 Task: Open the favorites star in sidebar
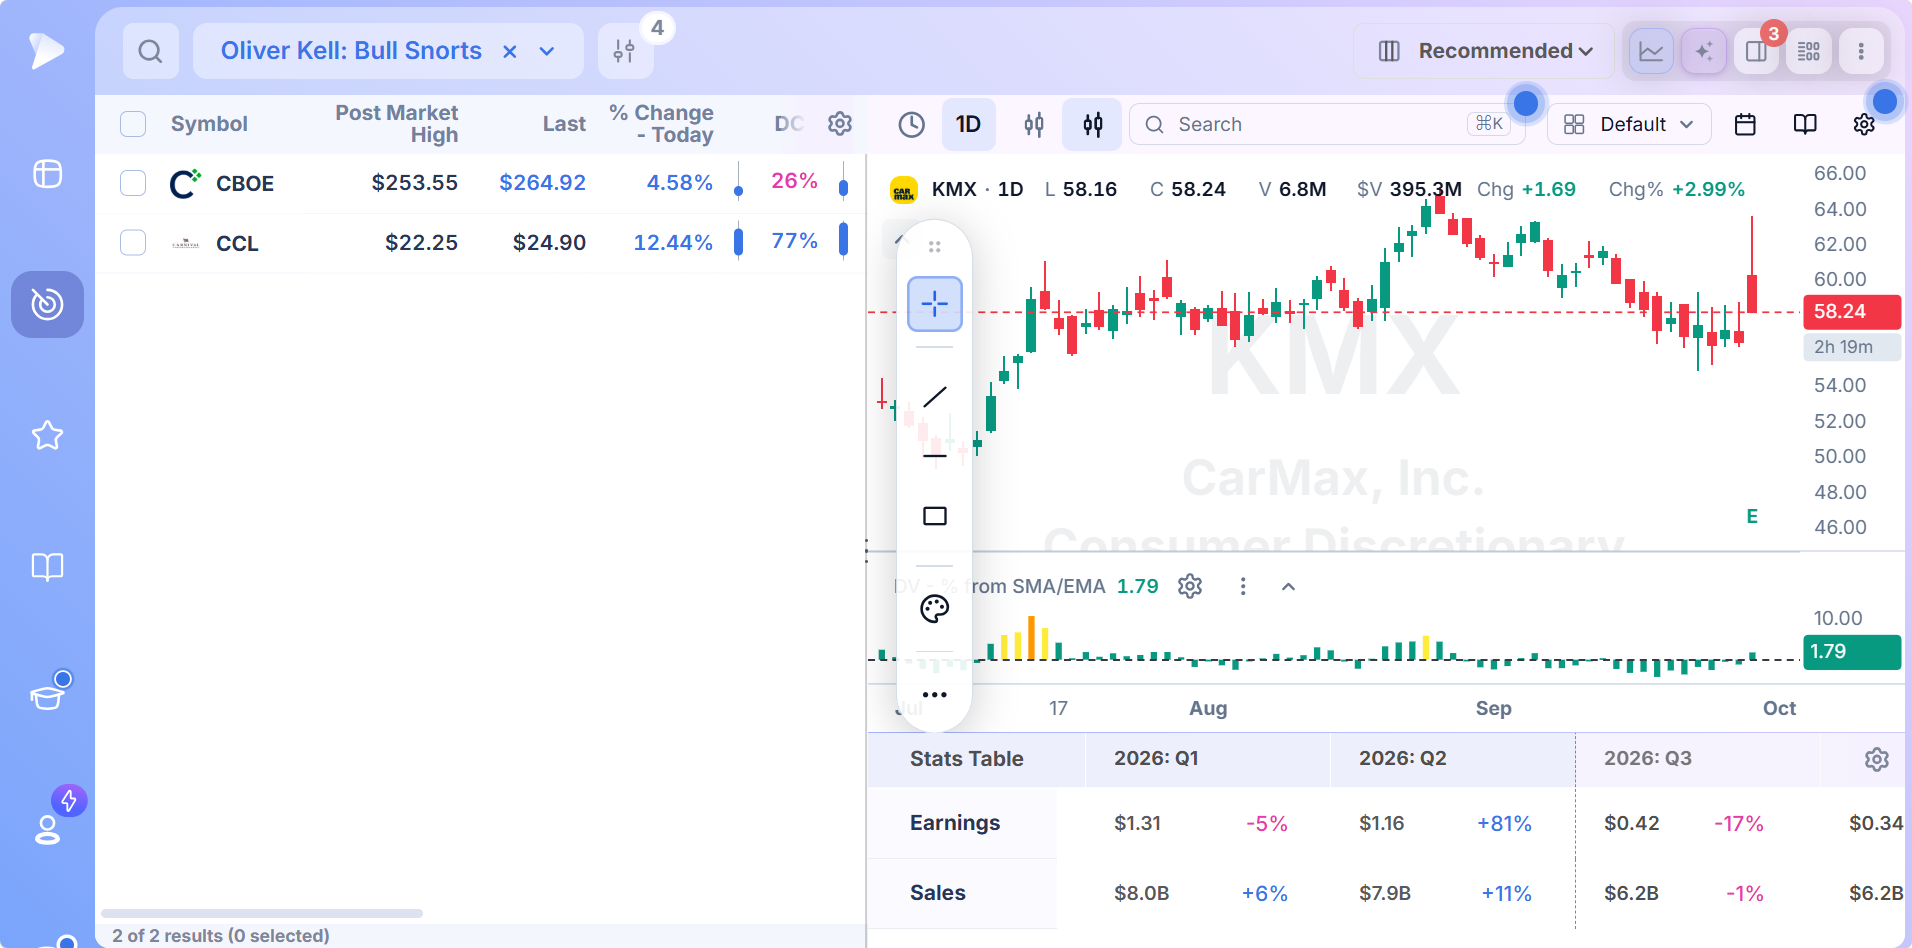click(x=47, y=435)
